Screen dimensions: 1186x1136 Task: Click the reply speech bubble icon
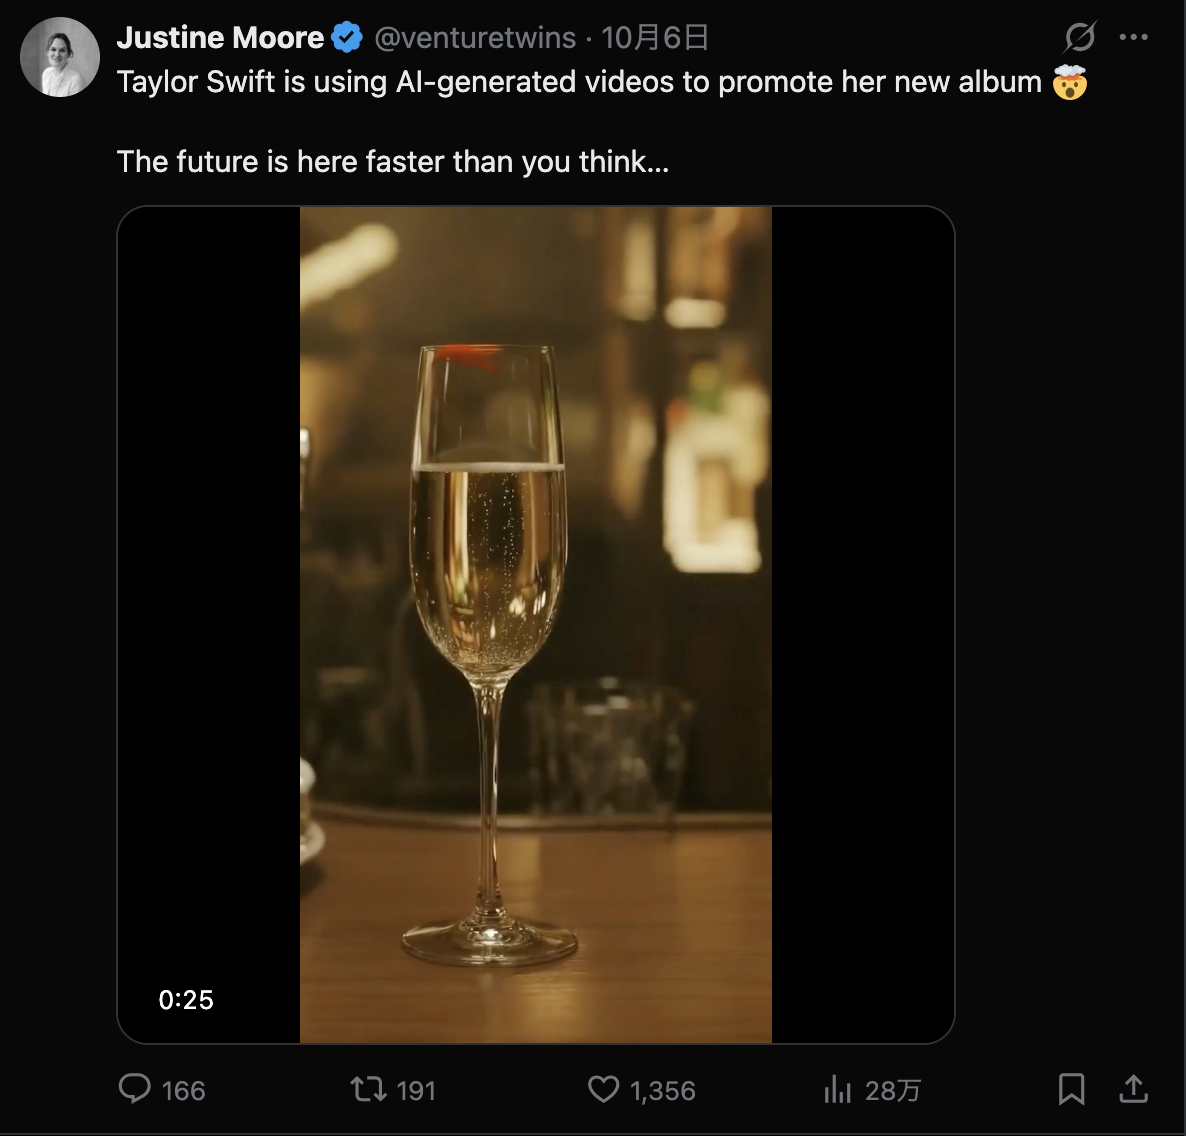tap(134, 1089)
